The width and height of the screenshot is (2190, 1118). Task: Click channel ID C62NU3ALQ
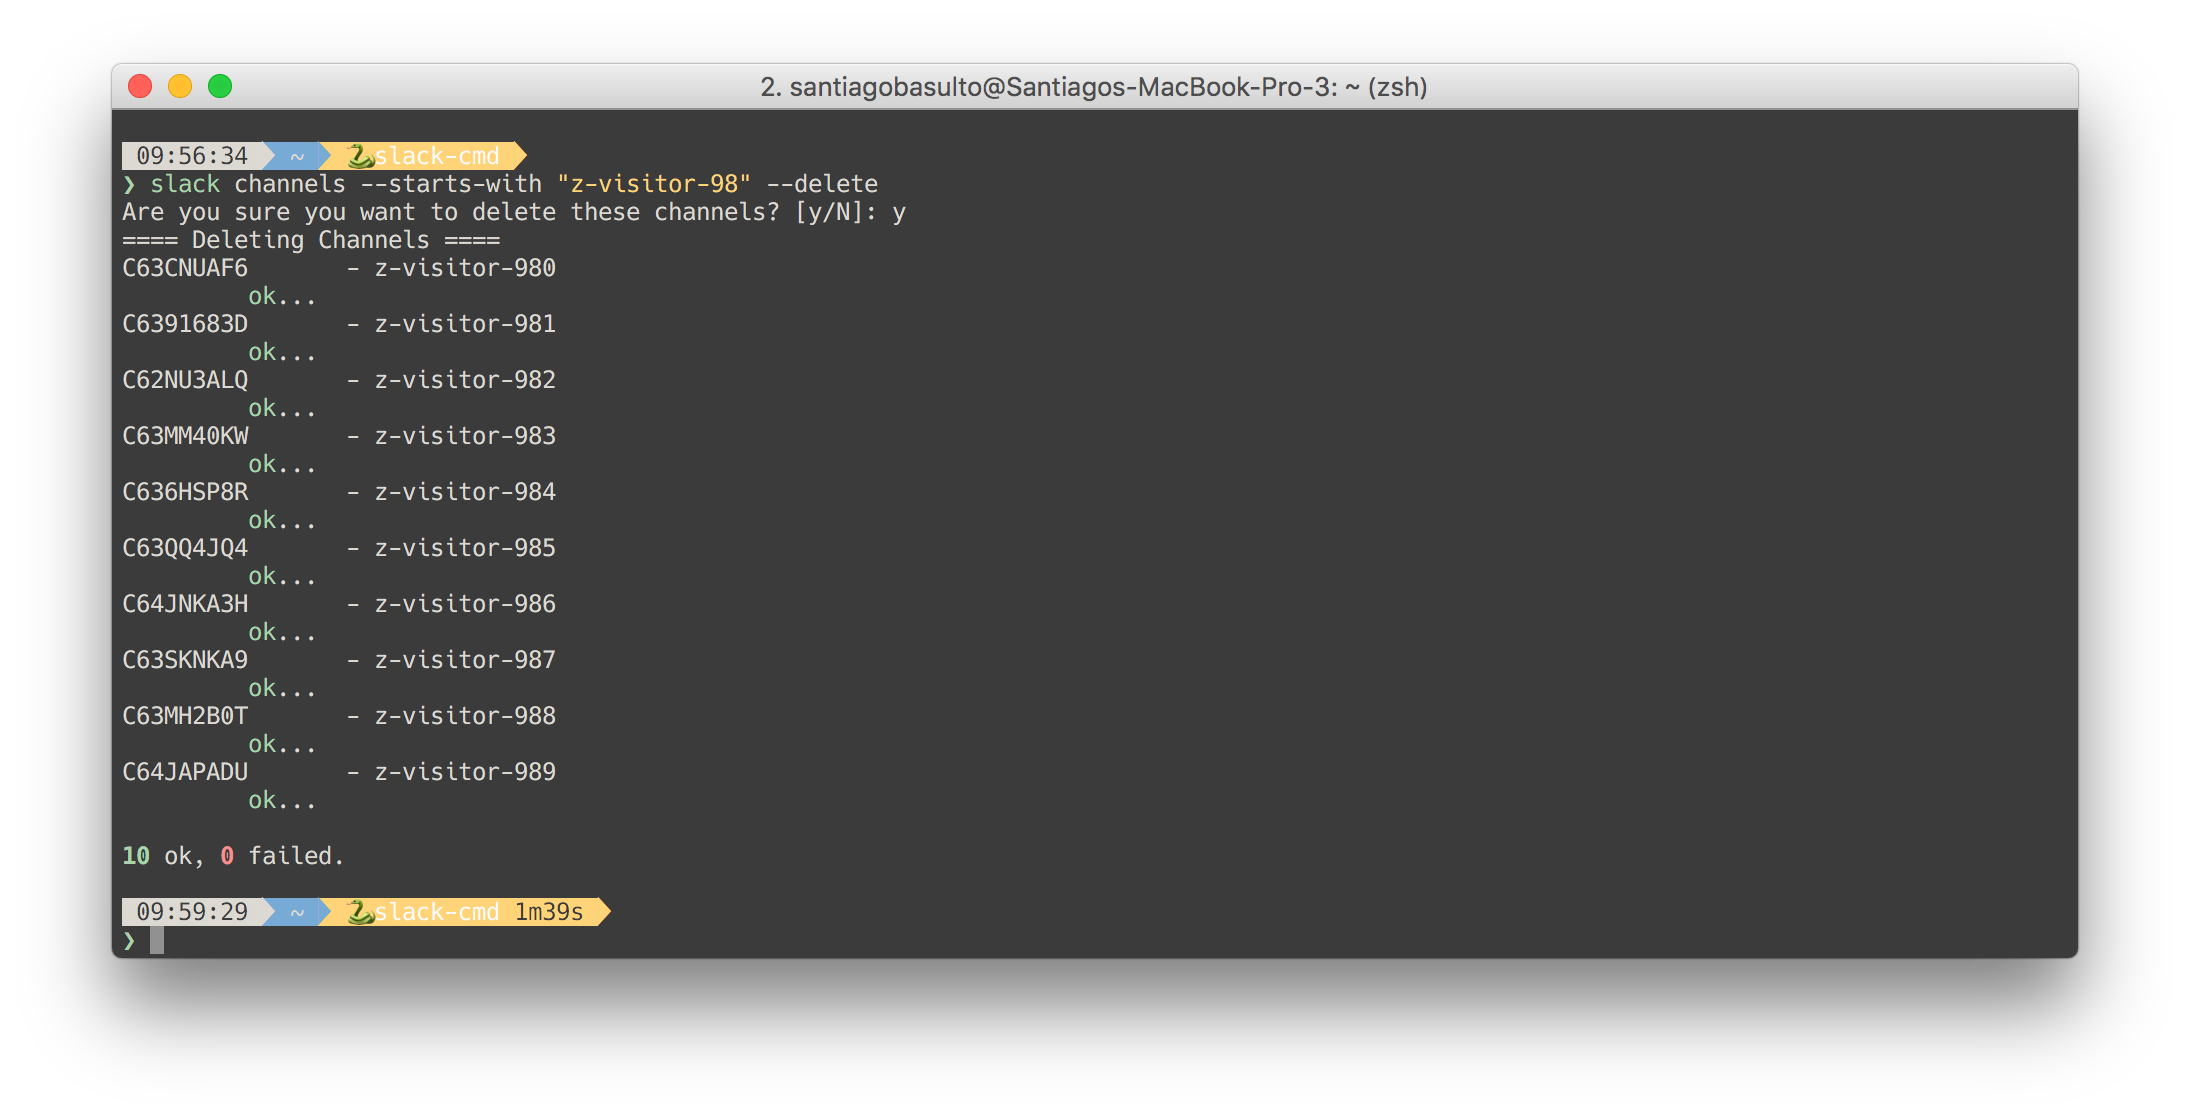pos(185,380)
